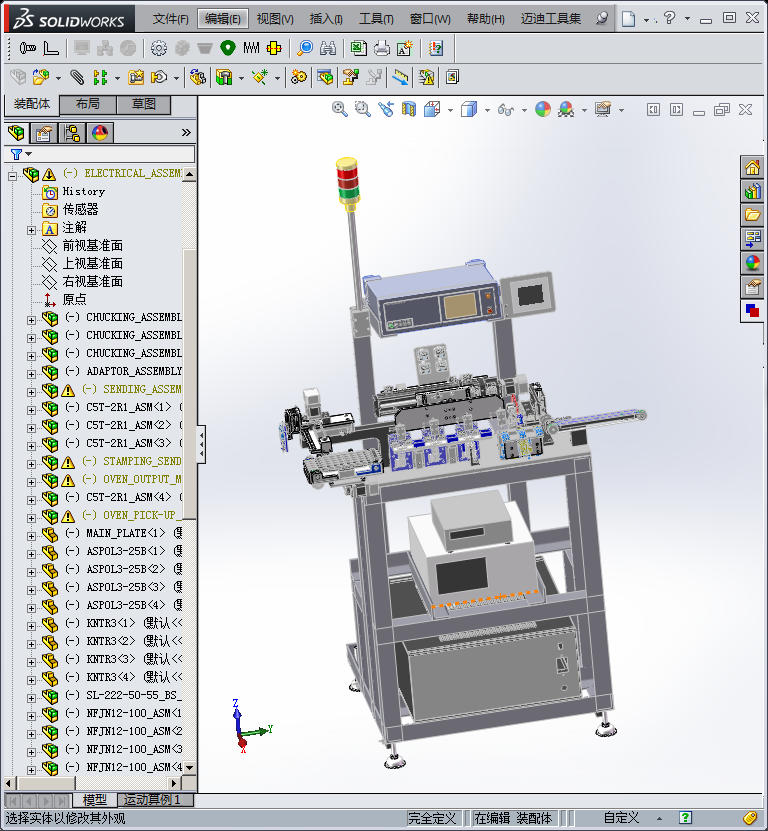
Task: Toggle the left panel collapse button in viewport
Action: tap(653, 110)
